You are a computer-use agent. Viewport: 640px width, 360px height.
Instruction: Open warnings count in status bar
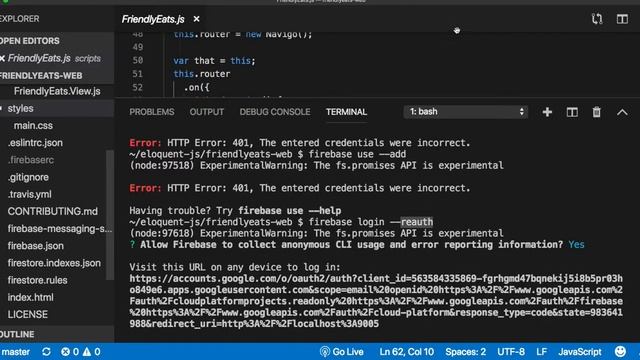(x=92, y=351)
